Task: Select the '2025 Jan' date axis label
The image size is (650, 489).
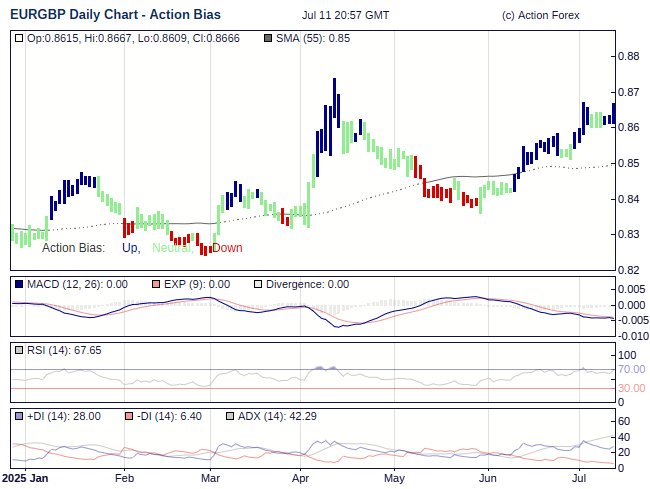Action: click(25, 479)
